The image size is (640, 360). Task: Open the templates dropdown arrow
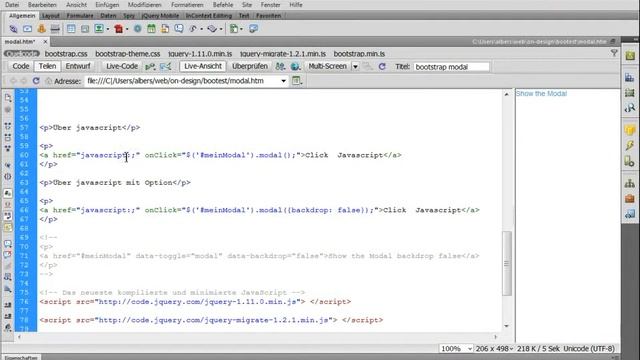242,29
